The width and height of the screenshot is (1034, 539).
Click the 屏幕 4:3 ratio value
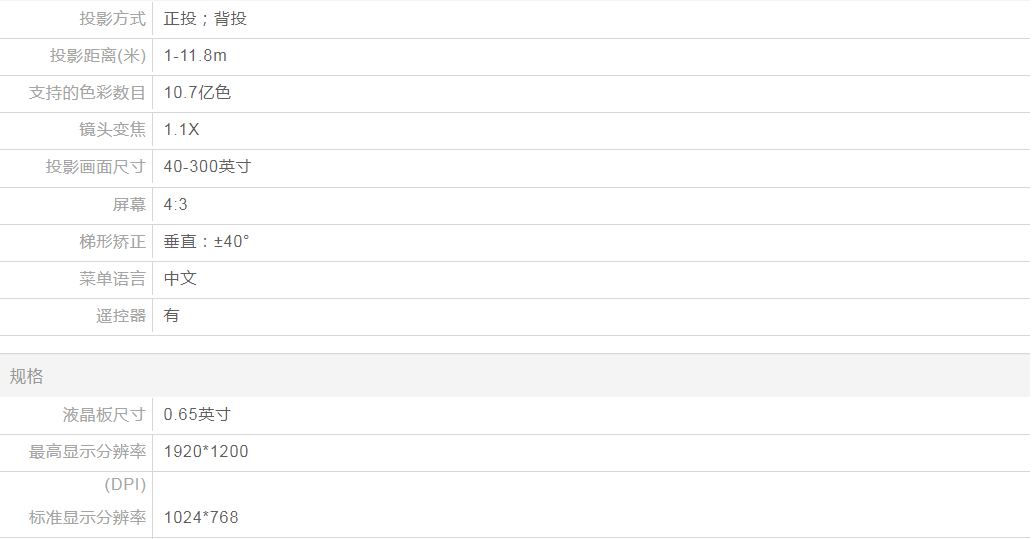click(x=175, y=205)
